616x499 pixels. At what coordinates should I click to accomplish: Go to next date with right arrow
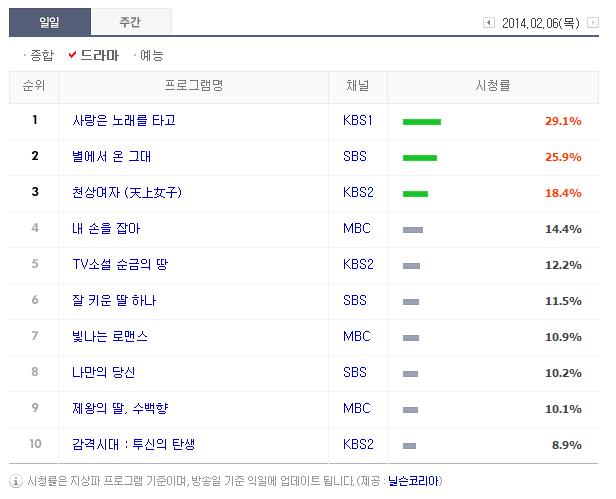click(x=593, y=22)
